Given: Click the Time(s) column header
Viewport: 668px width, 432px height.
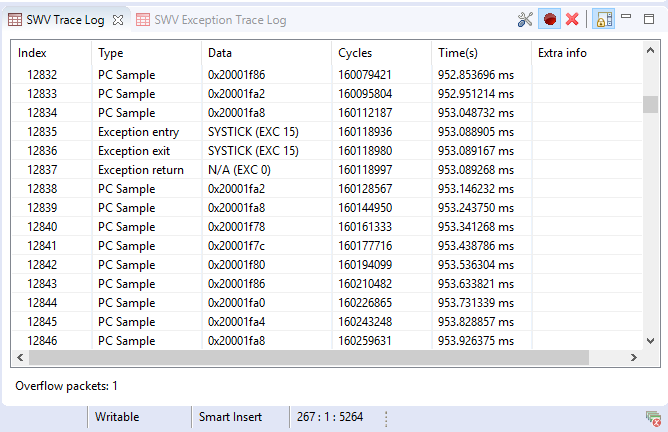Looking at the screenshot, I should click(480, 52).
